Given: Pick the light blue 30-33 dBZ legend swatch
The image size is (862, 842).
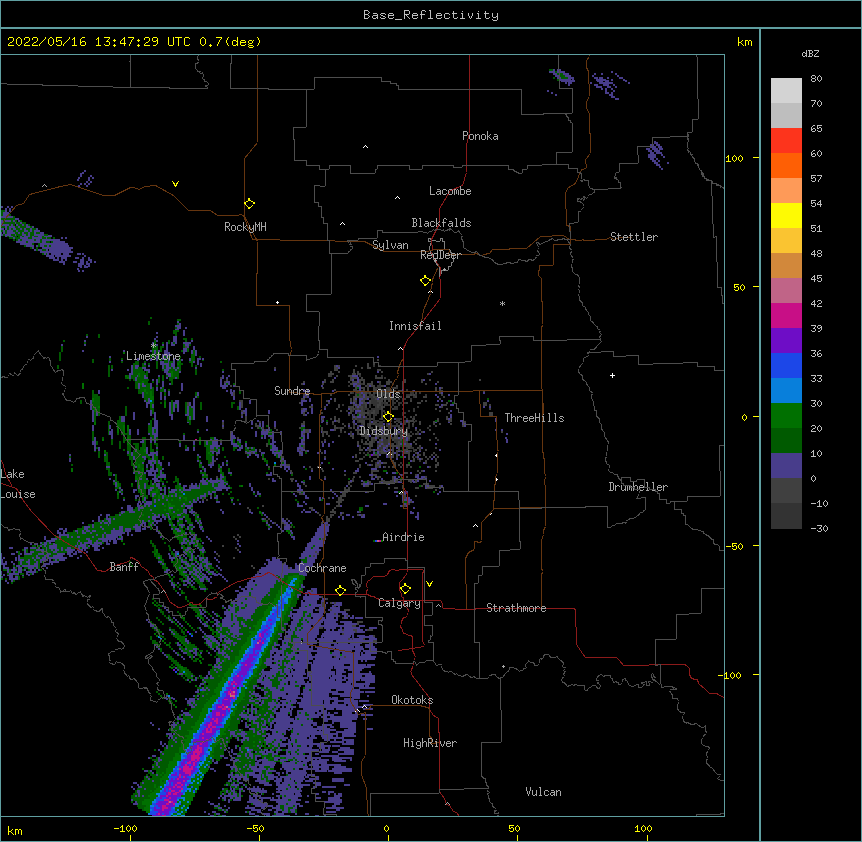Looking at the screenshot, I should coord(786,391).
